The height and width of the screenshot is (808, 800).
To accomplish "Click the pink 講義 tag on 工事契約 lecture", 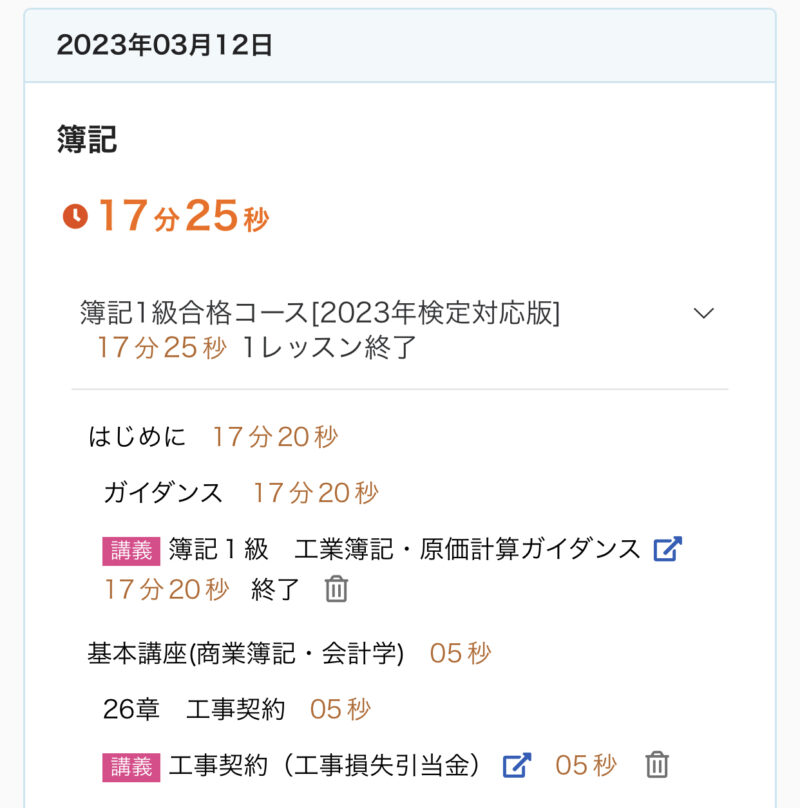I will 131,767.
